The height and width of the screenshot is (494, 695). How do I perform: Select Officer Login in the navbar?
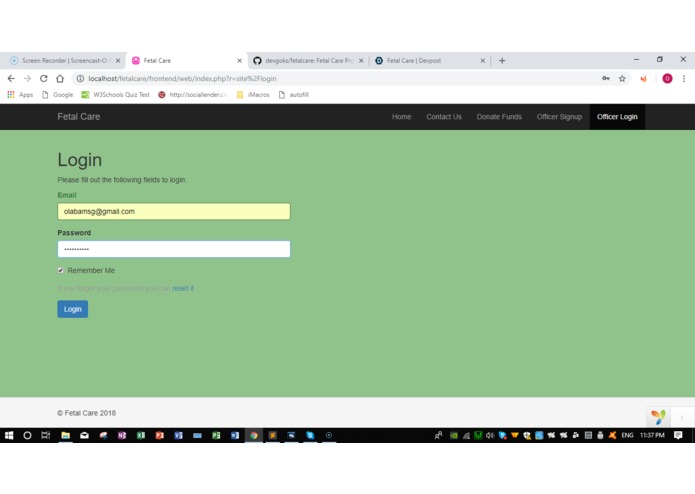pos(617,117)
